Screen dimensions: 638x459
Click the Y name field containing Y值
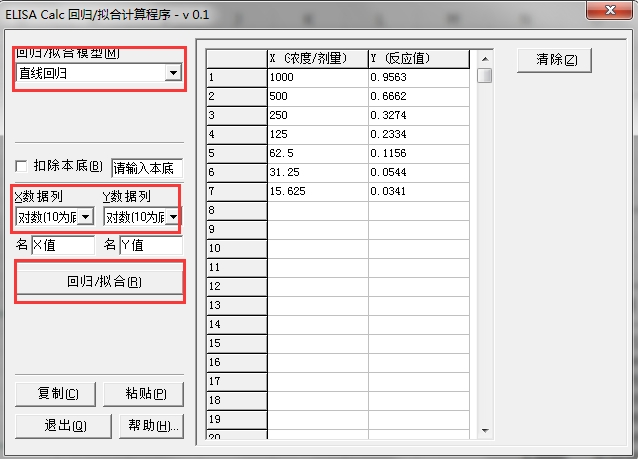pos(150,244)
